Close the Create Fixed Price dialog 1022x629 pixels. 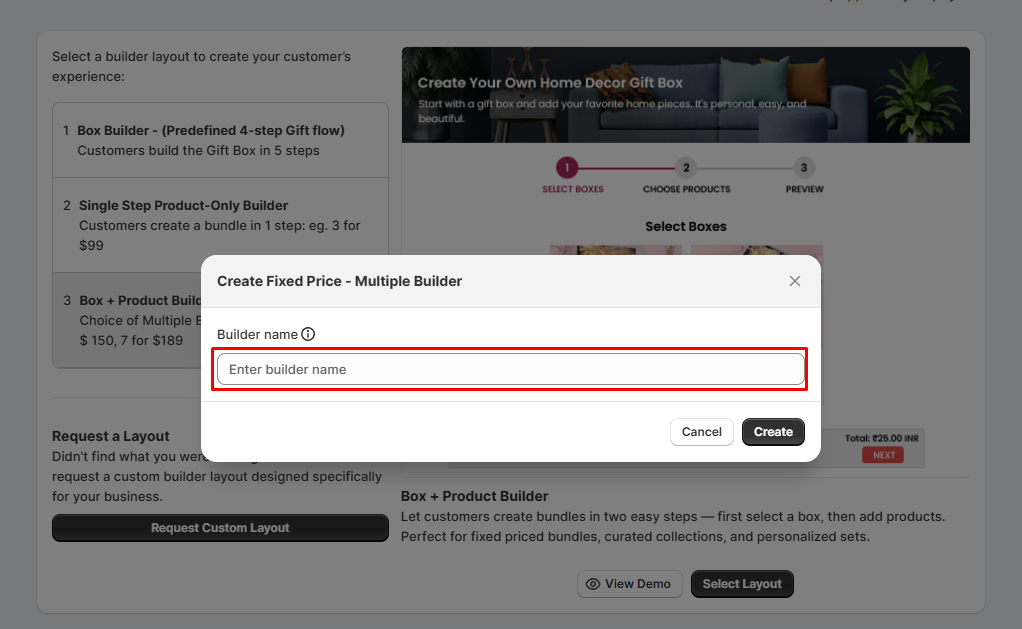[x=795, y=281]
